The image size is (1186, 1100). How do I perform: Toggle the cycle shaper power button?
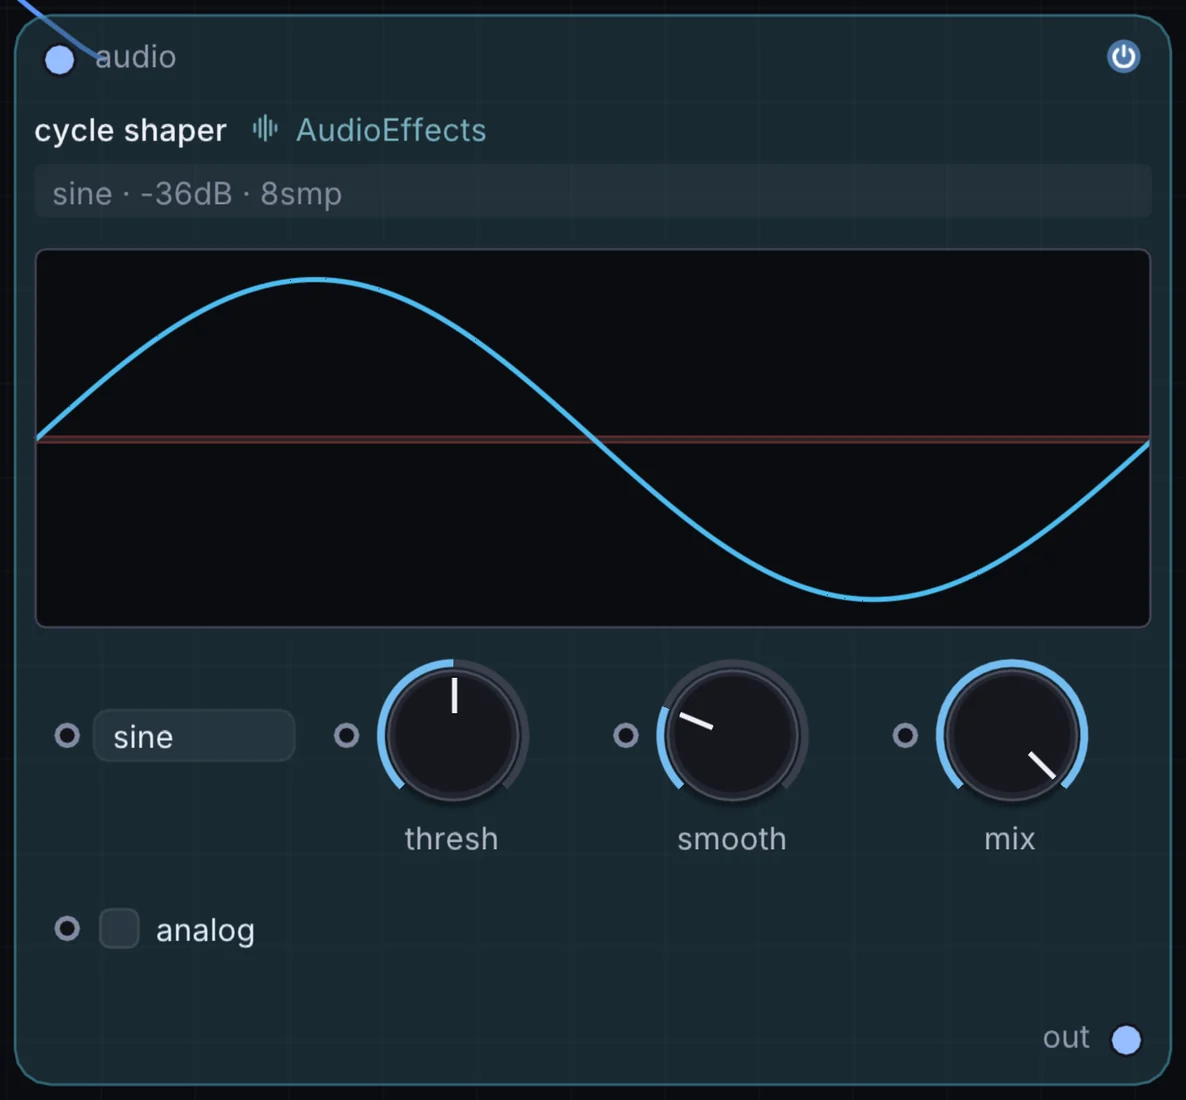(1123, 57)
